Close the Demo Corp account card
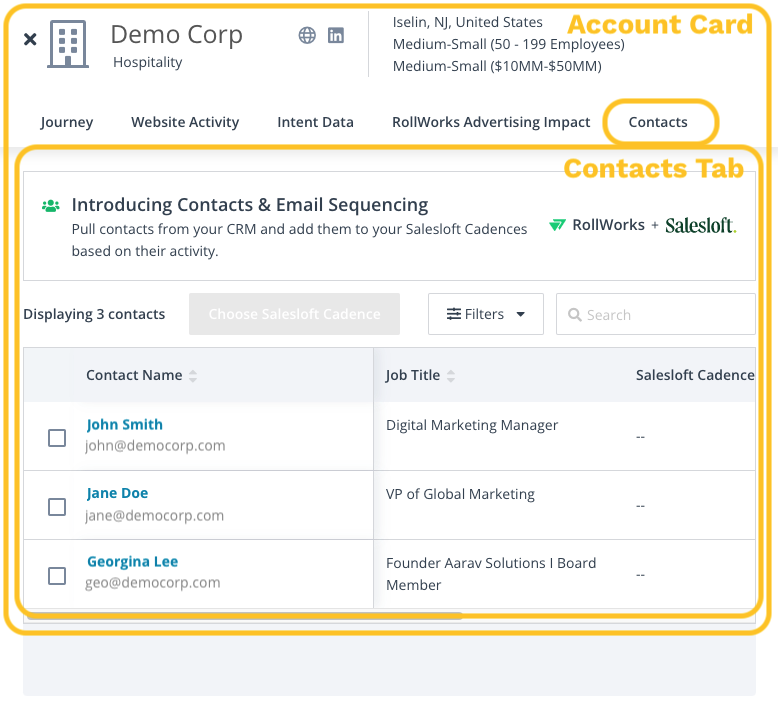Screen dimensions: 778x710 click(x=30, y=39)
